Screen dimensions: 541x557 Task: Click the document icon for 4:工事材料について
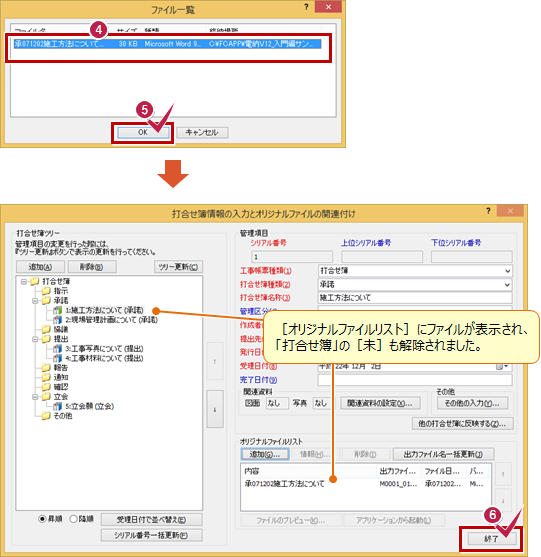pyautogui.click(x=58, y=358)
